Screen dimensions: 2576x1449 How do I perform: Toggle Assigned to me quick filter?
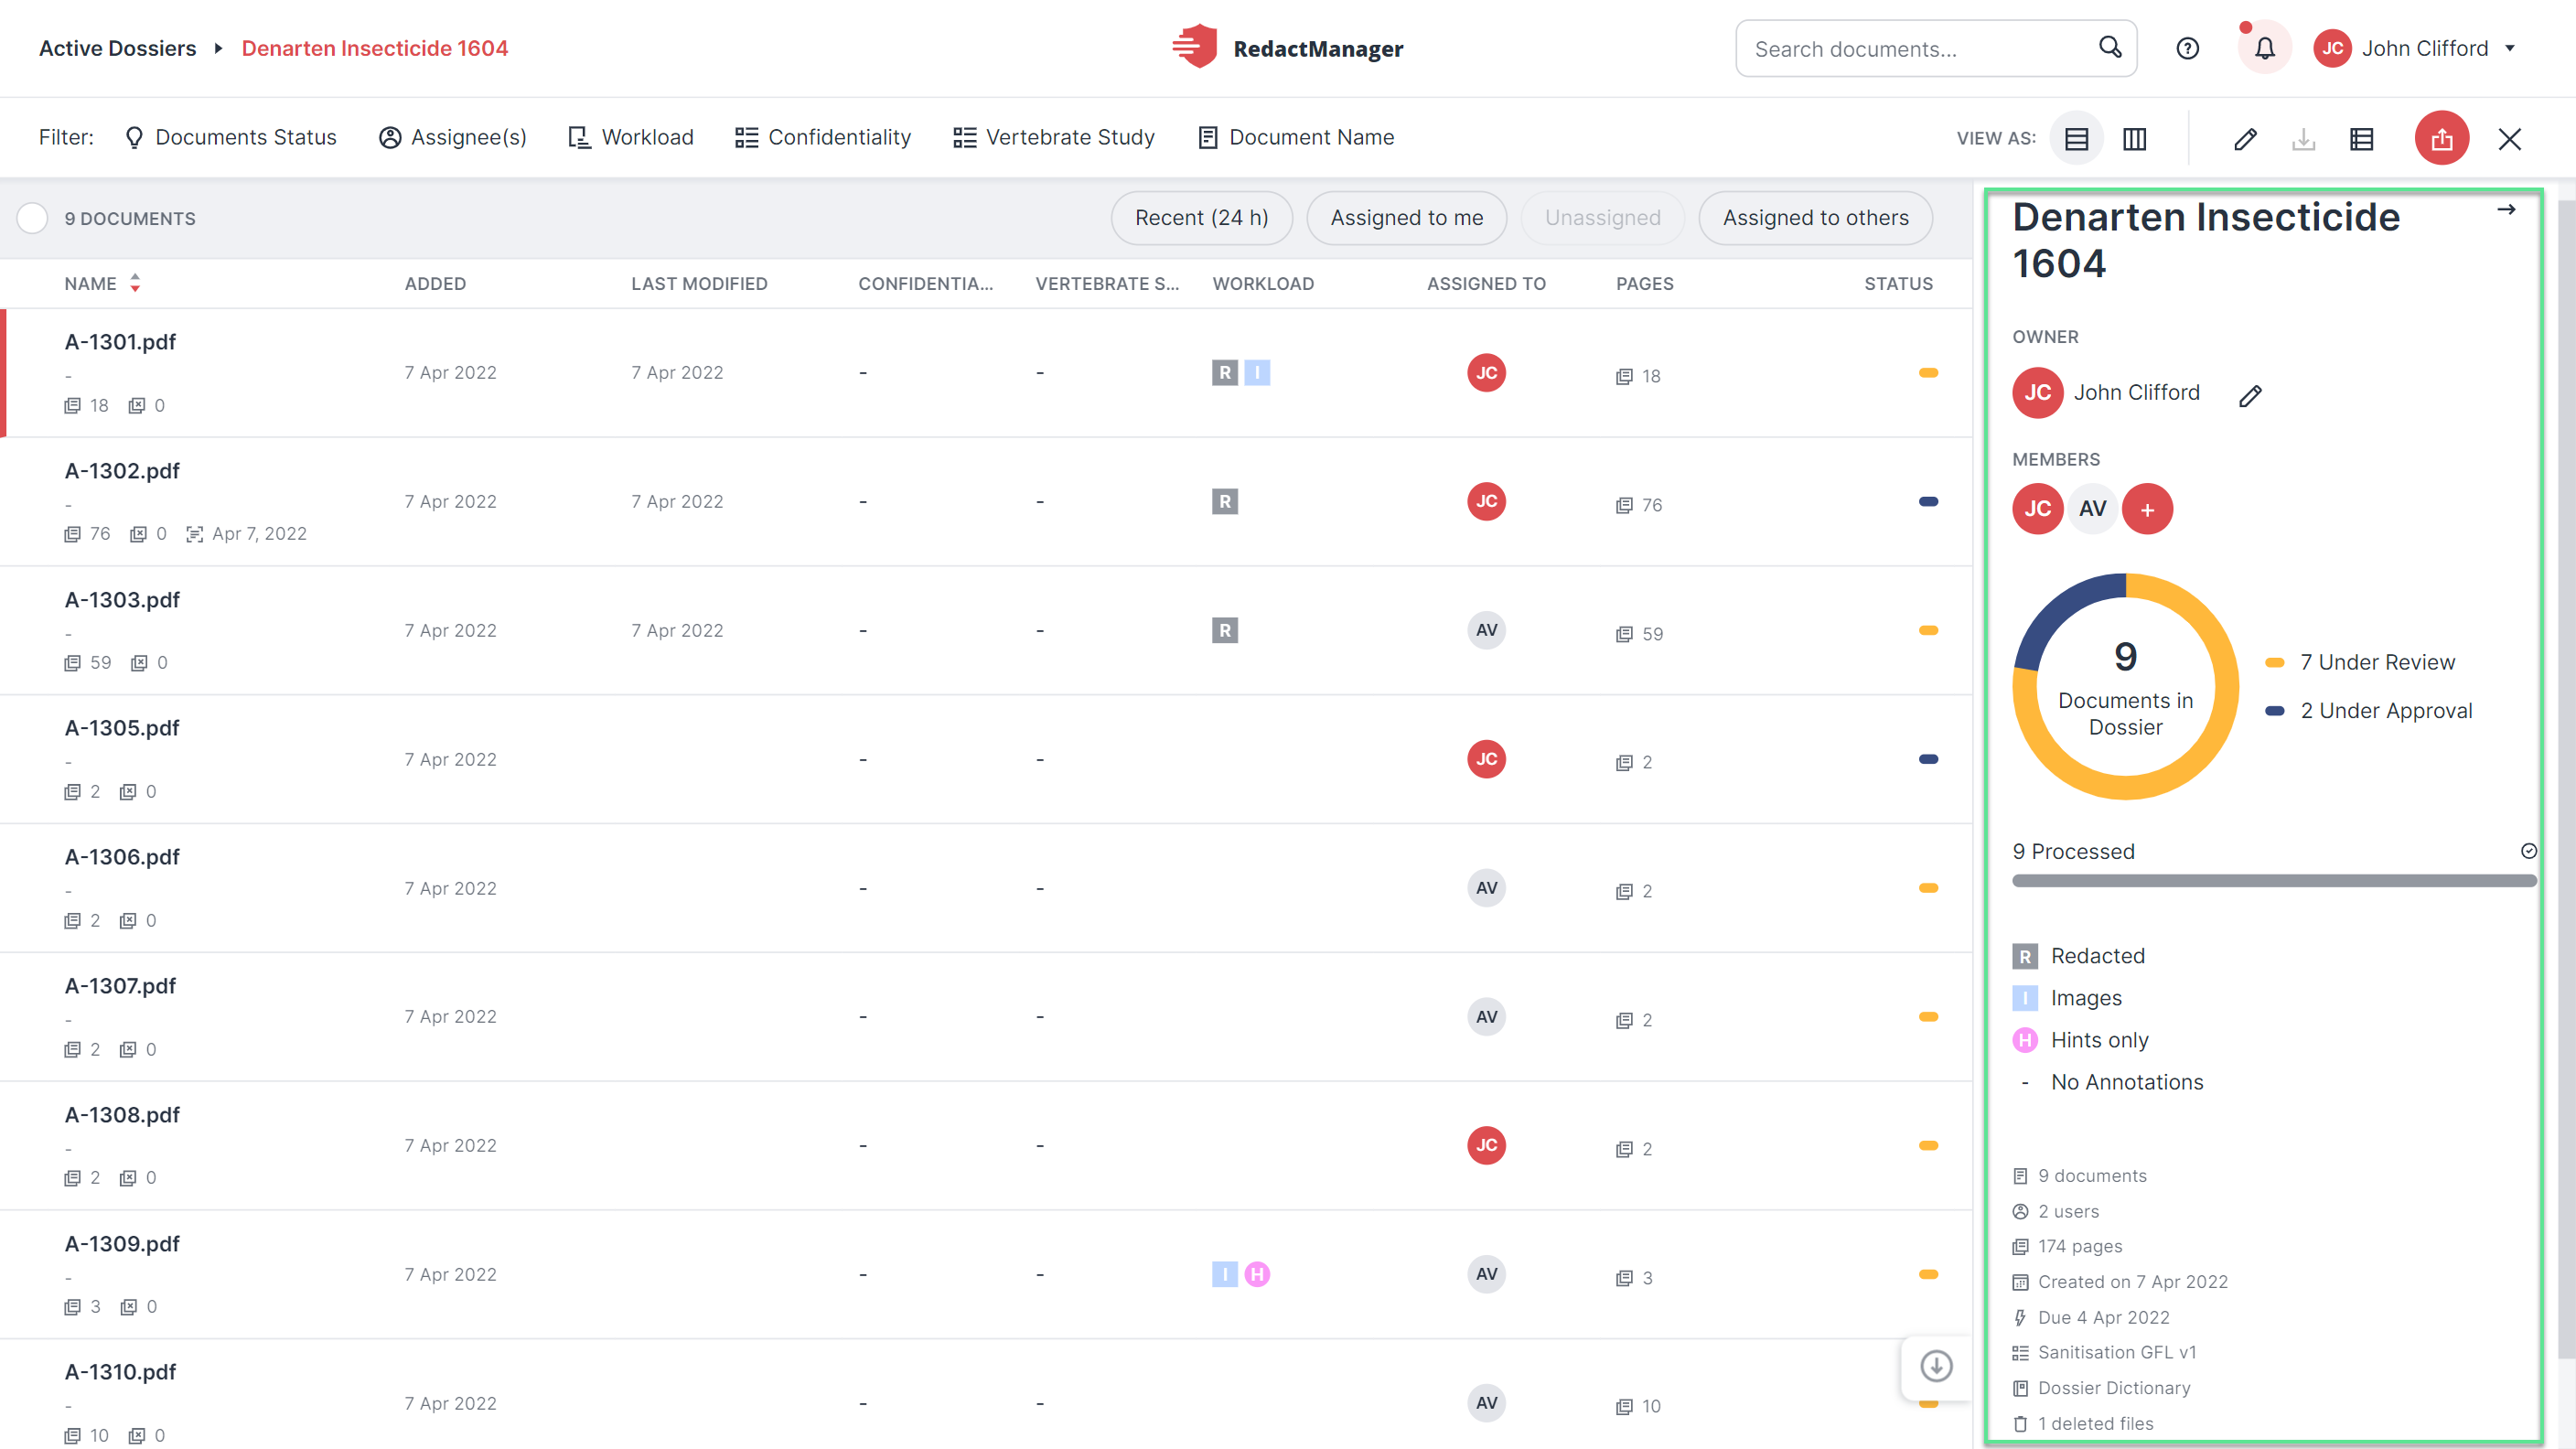1406,218
